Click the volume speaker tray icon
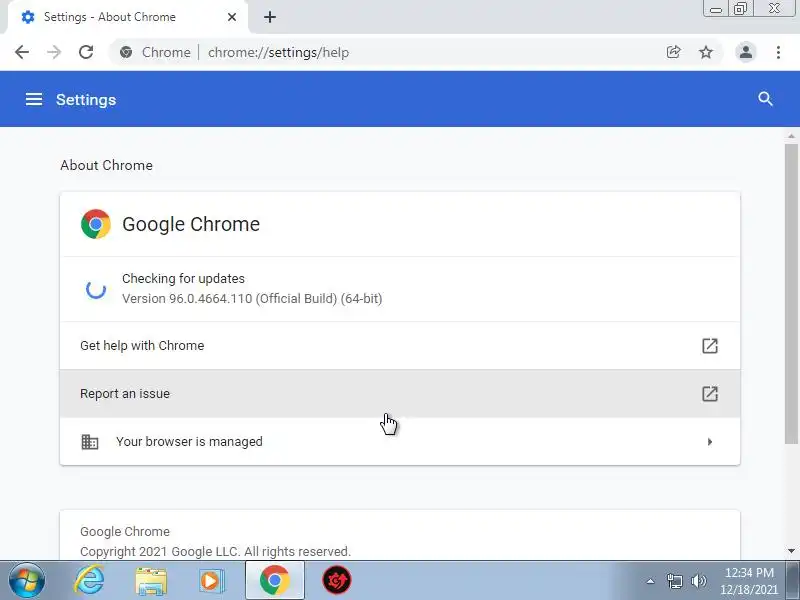 [698, 581]
